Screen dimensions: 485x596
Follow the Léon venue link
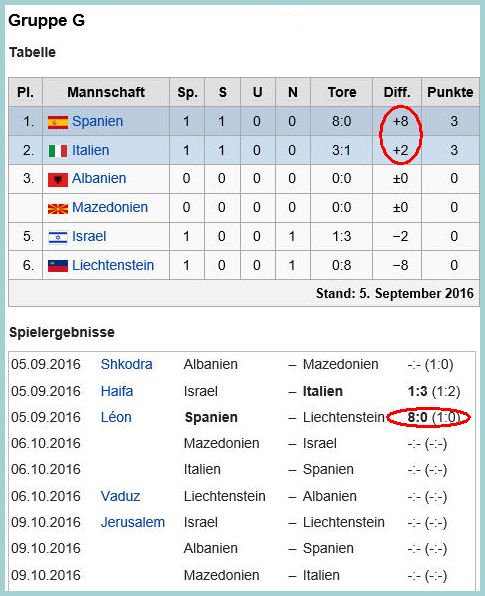click(116, 417)
